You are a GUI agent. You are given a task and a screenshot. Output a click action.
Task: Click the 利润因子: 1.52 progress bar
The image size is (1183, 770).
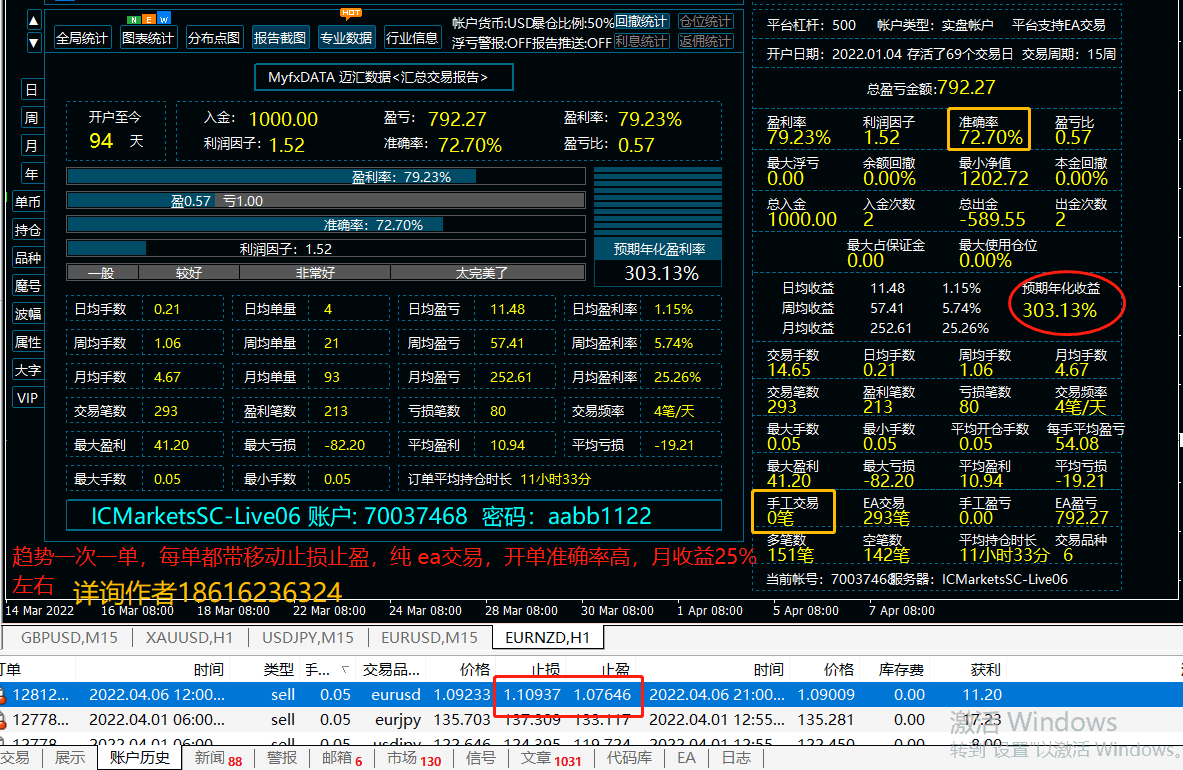coord(326,249)
